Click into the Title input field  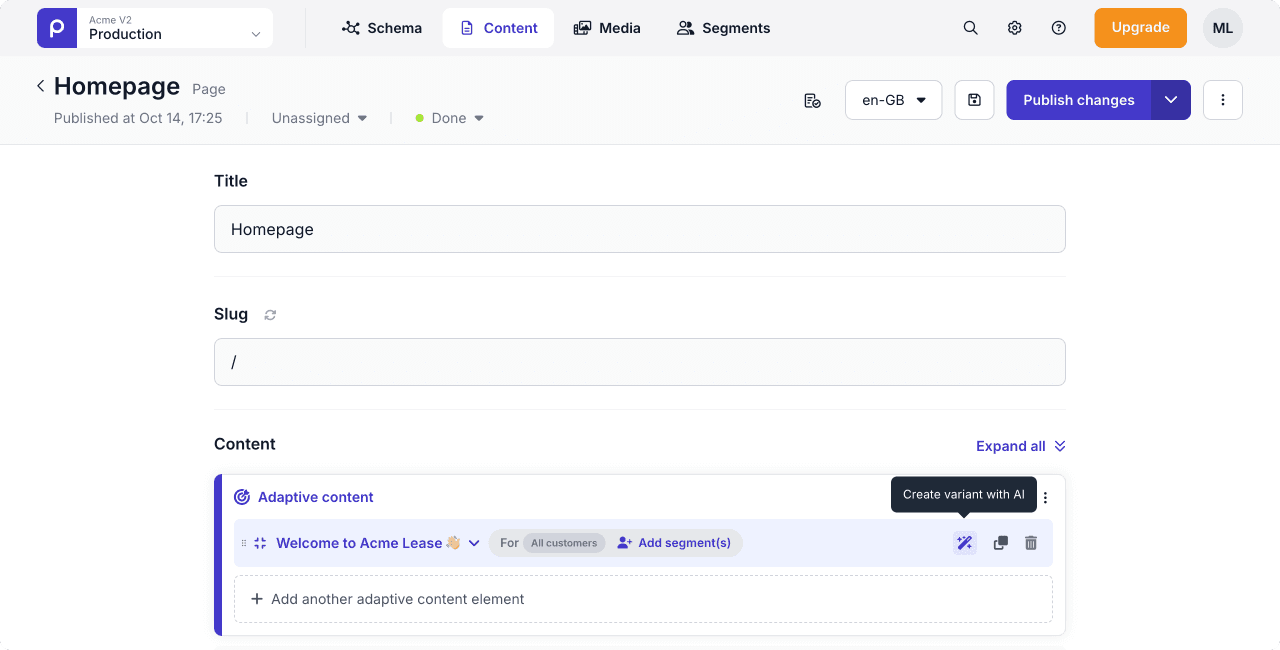[x=639, y=229]
